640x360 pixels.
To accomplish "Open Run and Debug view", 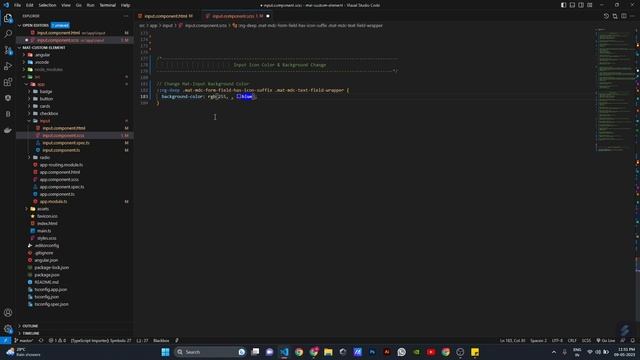I will (x=8, y=66).
